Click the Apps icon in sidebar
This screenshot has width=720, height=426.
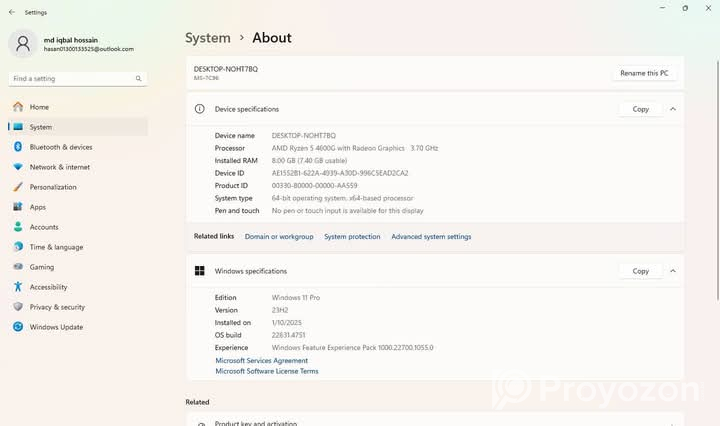tap(18, 207)
